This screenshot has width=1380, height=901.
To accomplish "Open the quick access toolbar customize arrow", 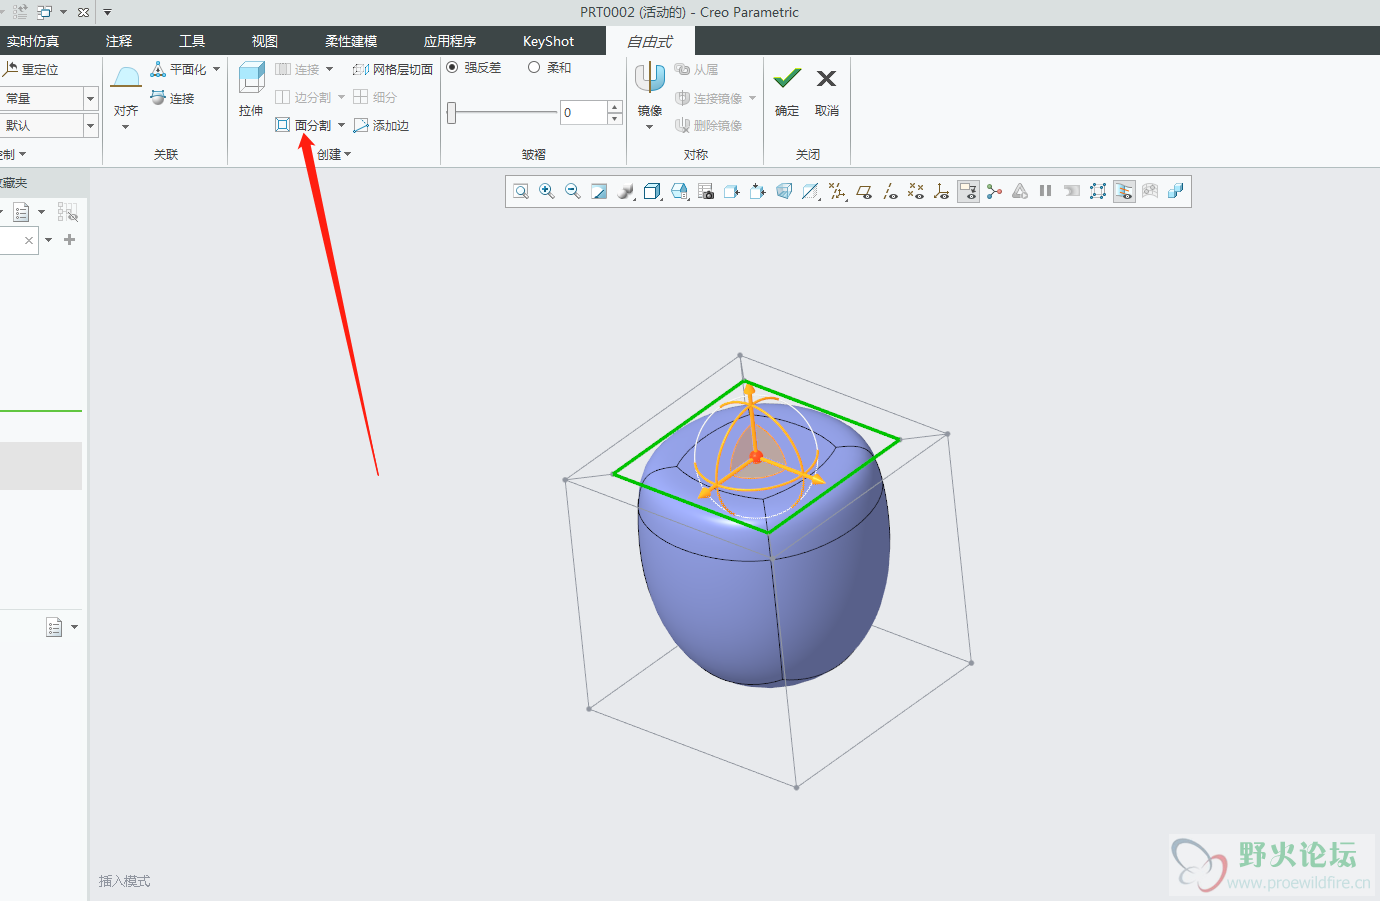I will tap(107, 12).
